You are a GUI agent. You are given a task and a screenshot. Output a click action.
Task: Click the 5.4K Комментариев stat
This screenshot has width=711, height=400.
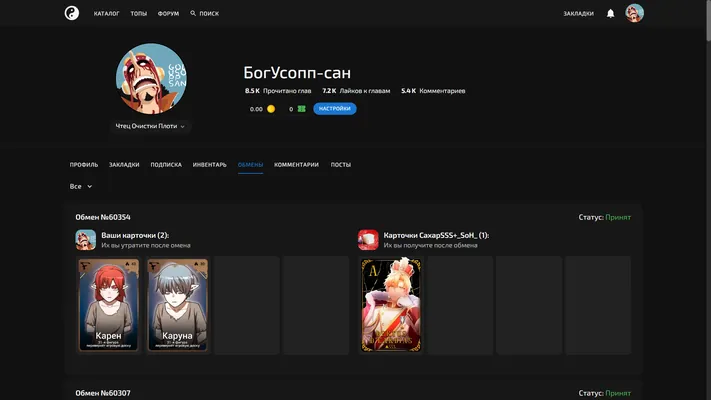click(433, 91)
